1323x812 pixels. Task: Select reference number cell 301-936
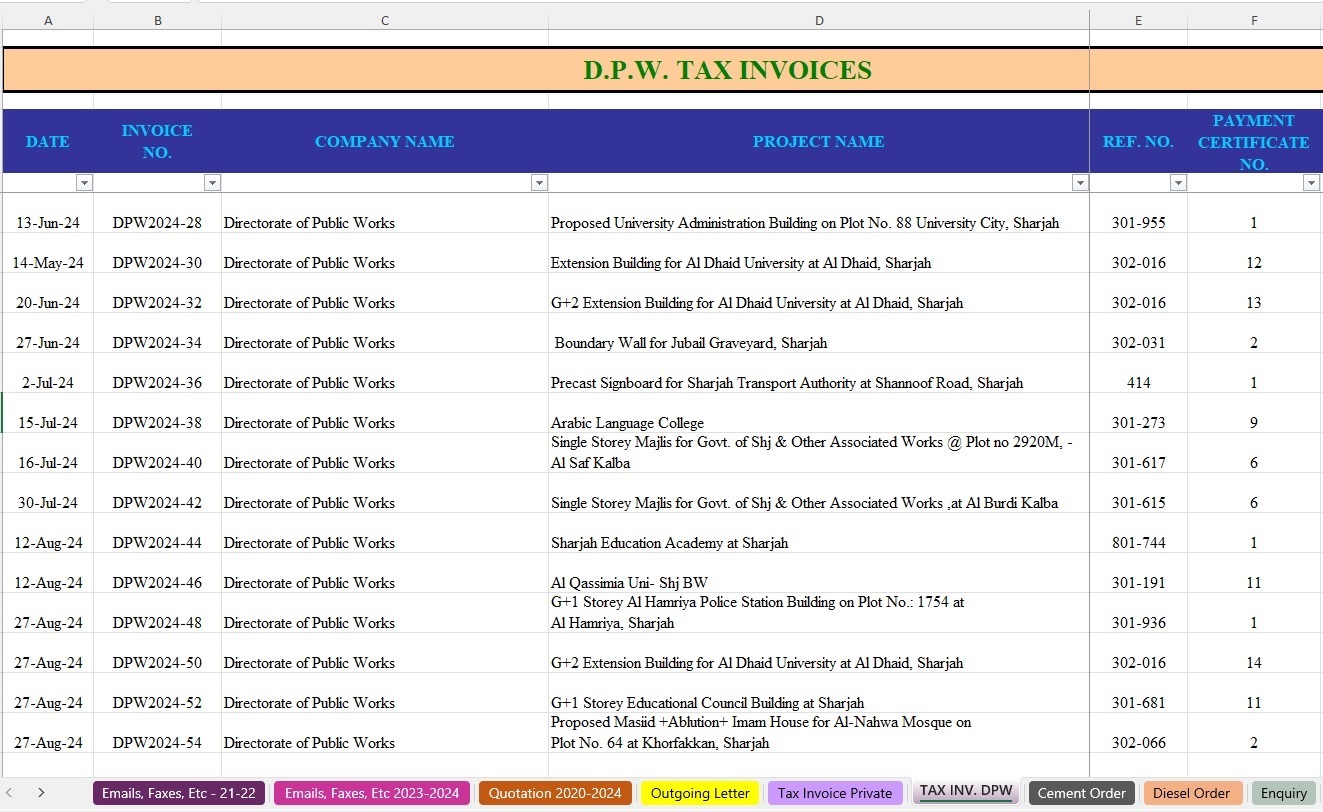click(1138, 614)
